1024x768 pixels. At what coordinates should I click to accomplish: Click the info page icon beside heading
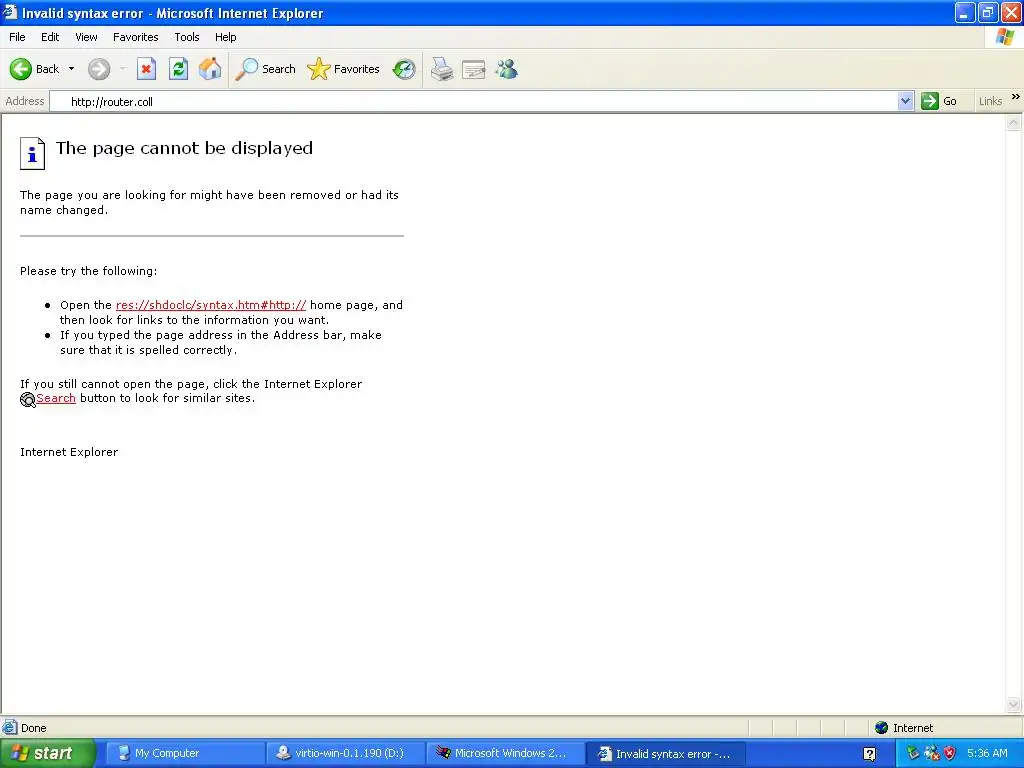32,153
